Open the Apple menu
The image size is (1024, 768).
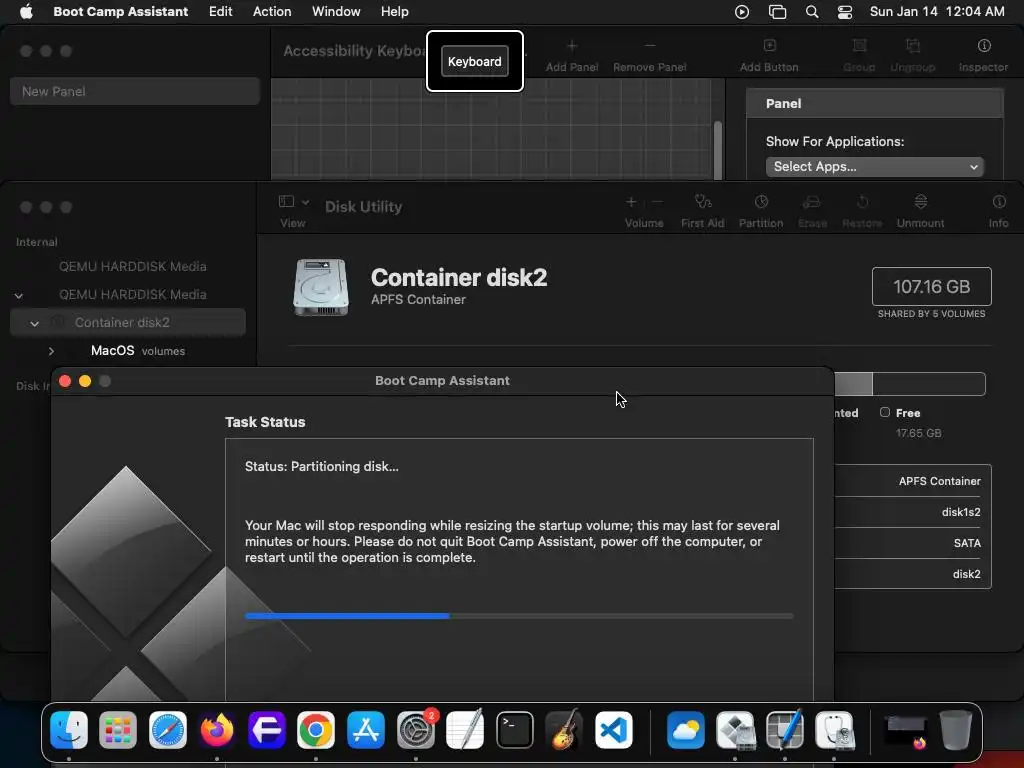(26, 11)
